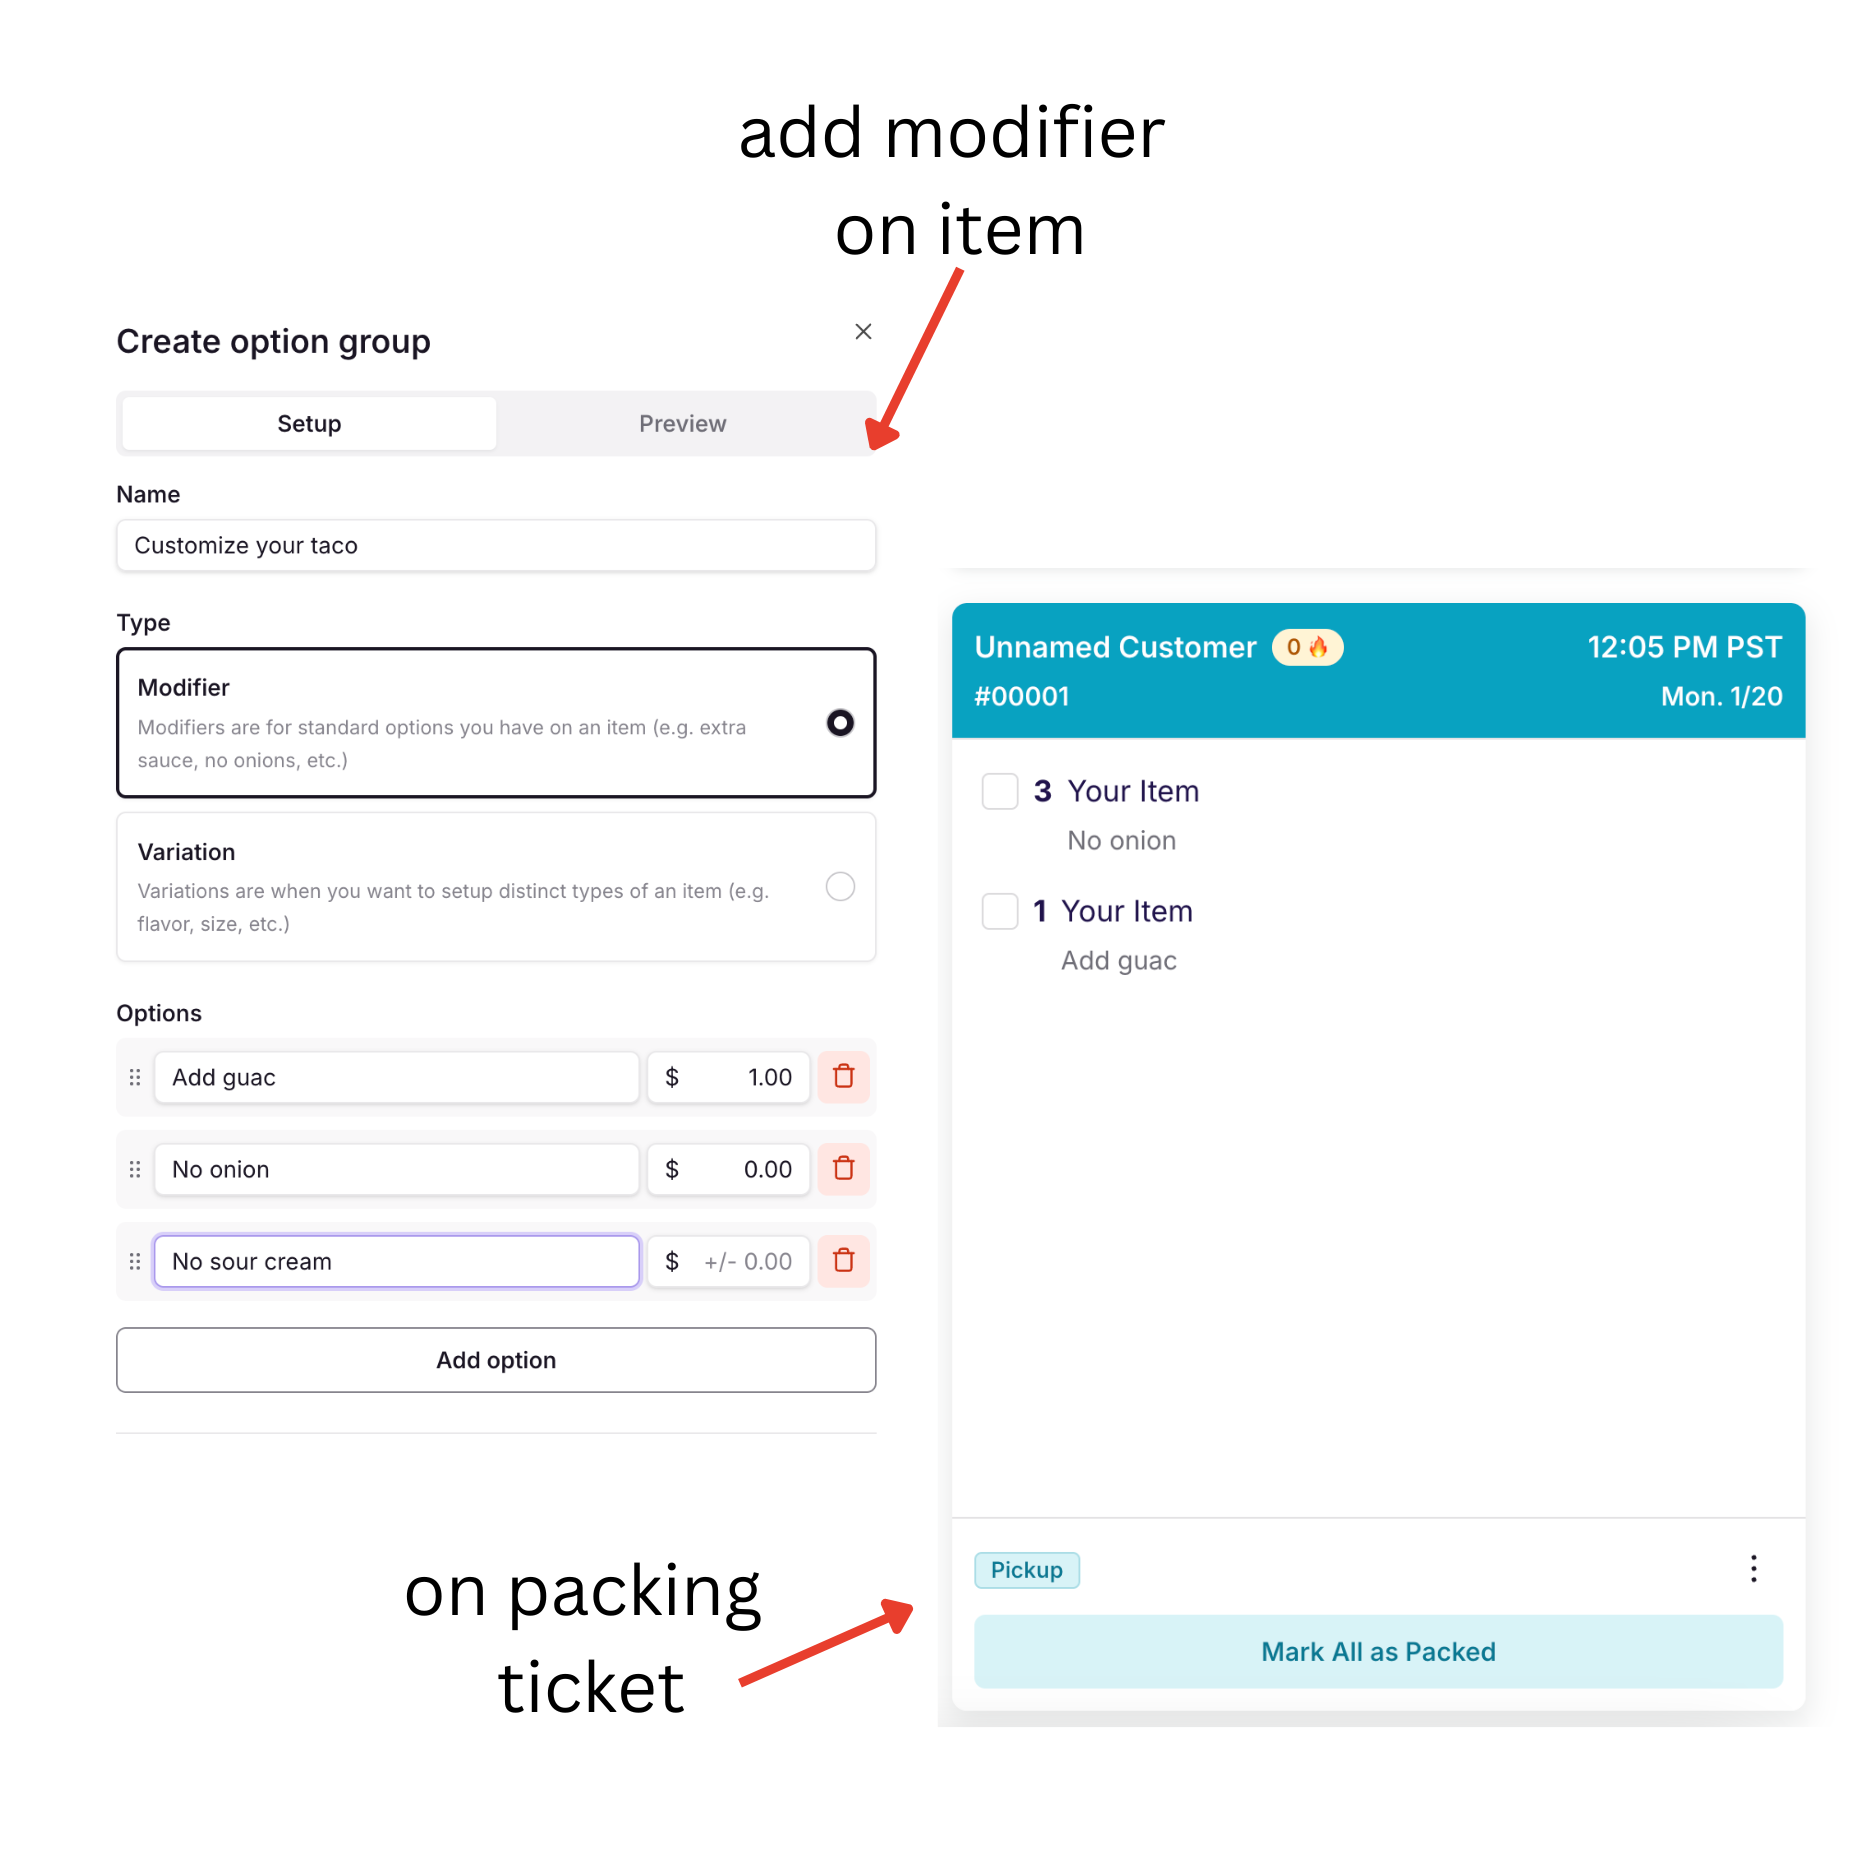
Task: Select the Modifier type radio button
Action: 840,723
